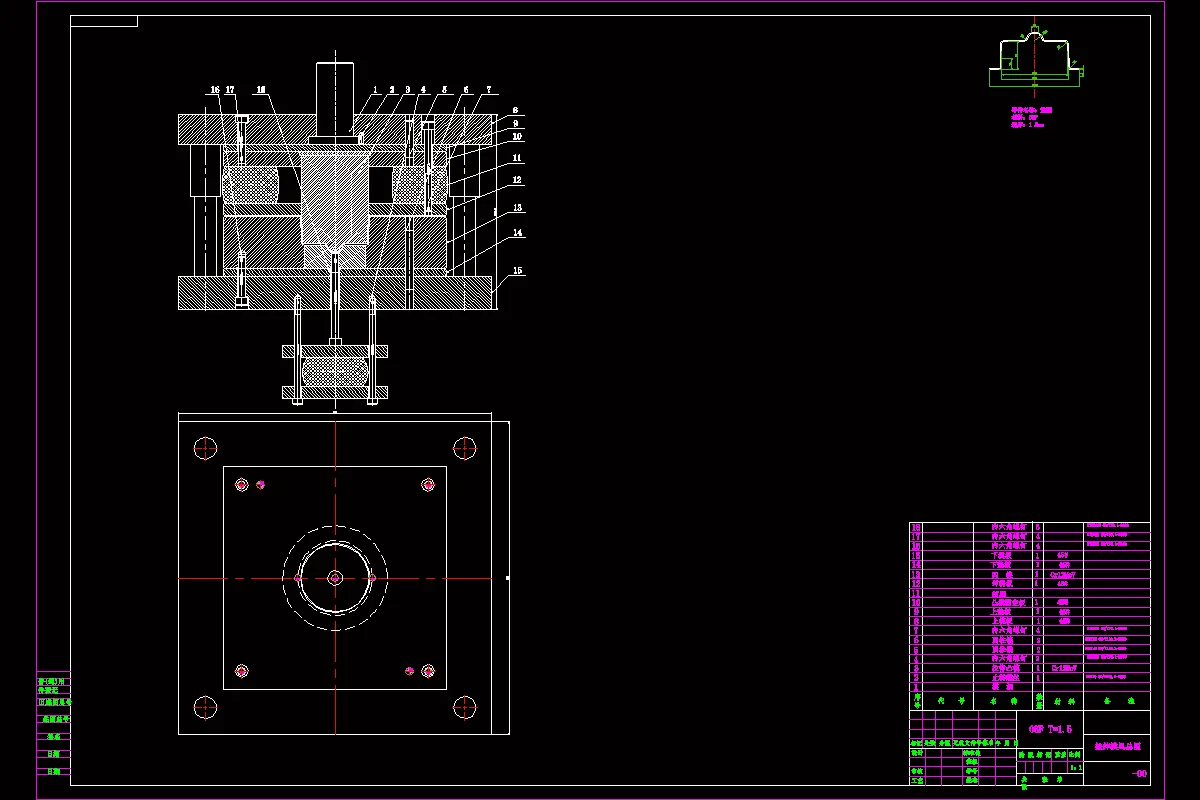Select balloon number 3 in section view
Viewport: 1200px width, 800px height.
408,89
